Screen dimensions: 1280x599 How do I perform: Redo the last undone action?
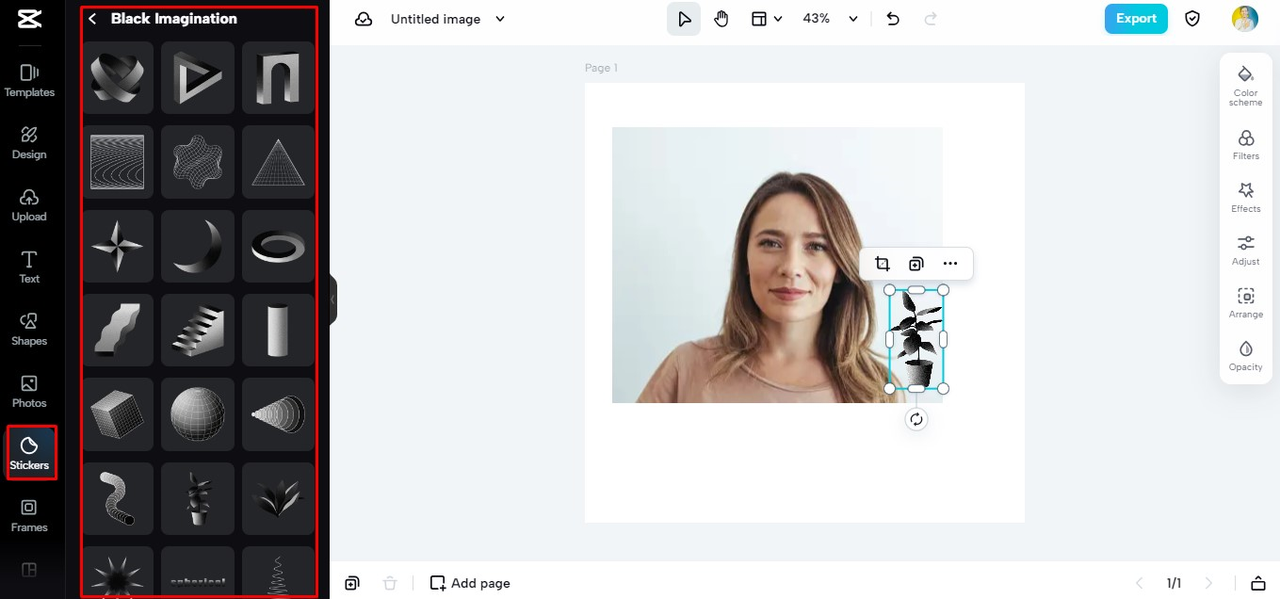coord(931,19)
